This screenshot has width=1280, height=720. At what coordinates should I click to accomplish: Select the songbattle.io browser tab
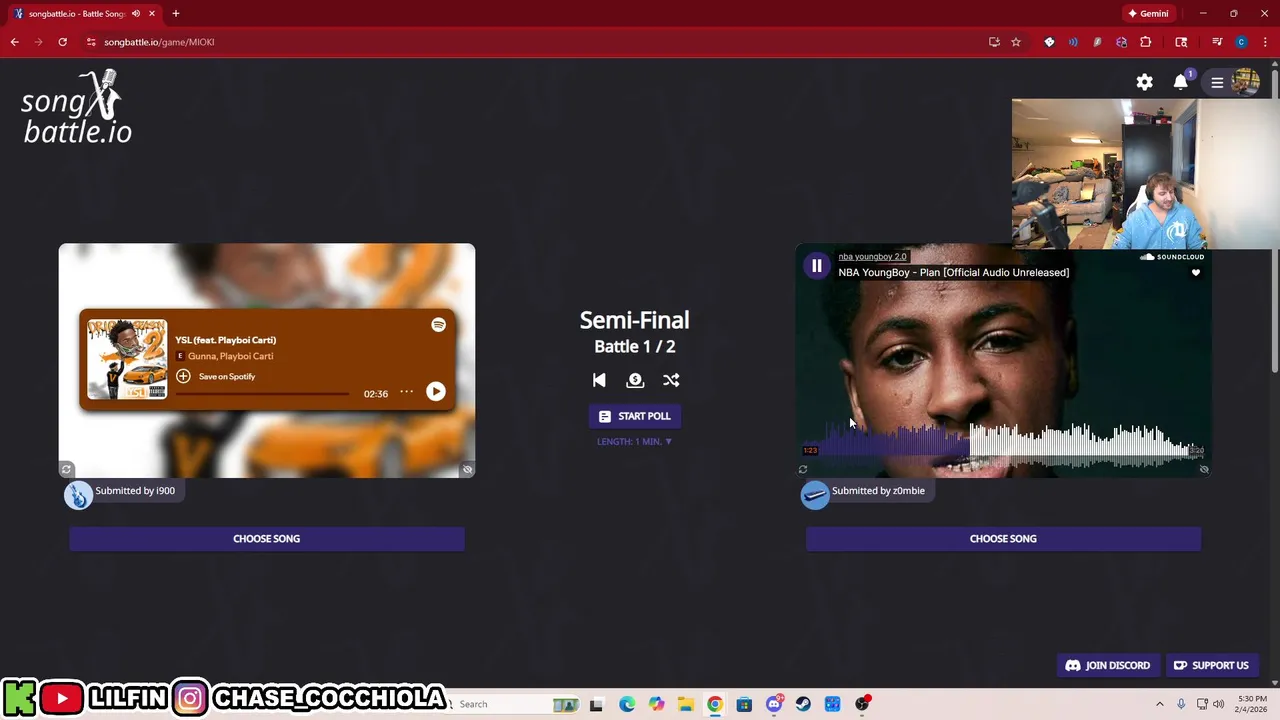[84, 14]
